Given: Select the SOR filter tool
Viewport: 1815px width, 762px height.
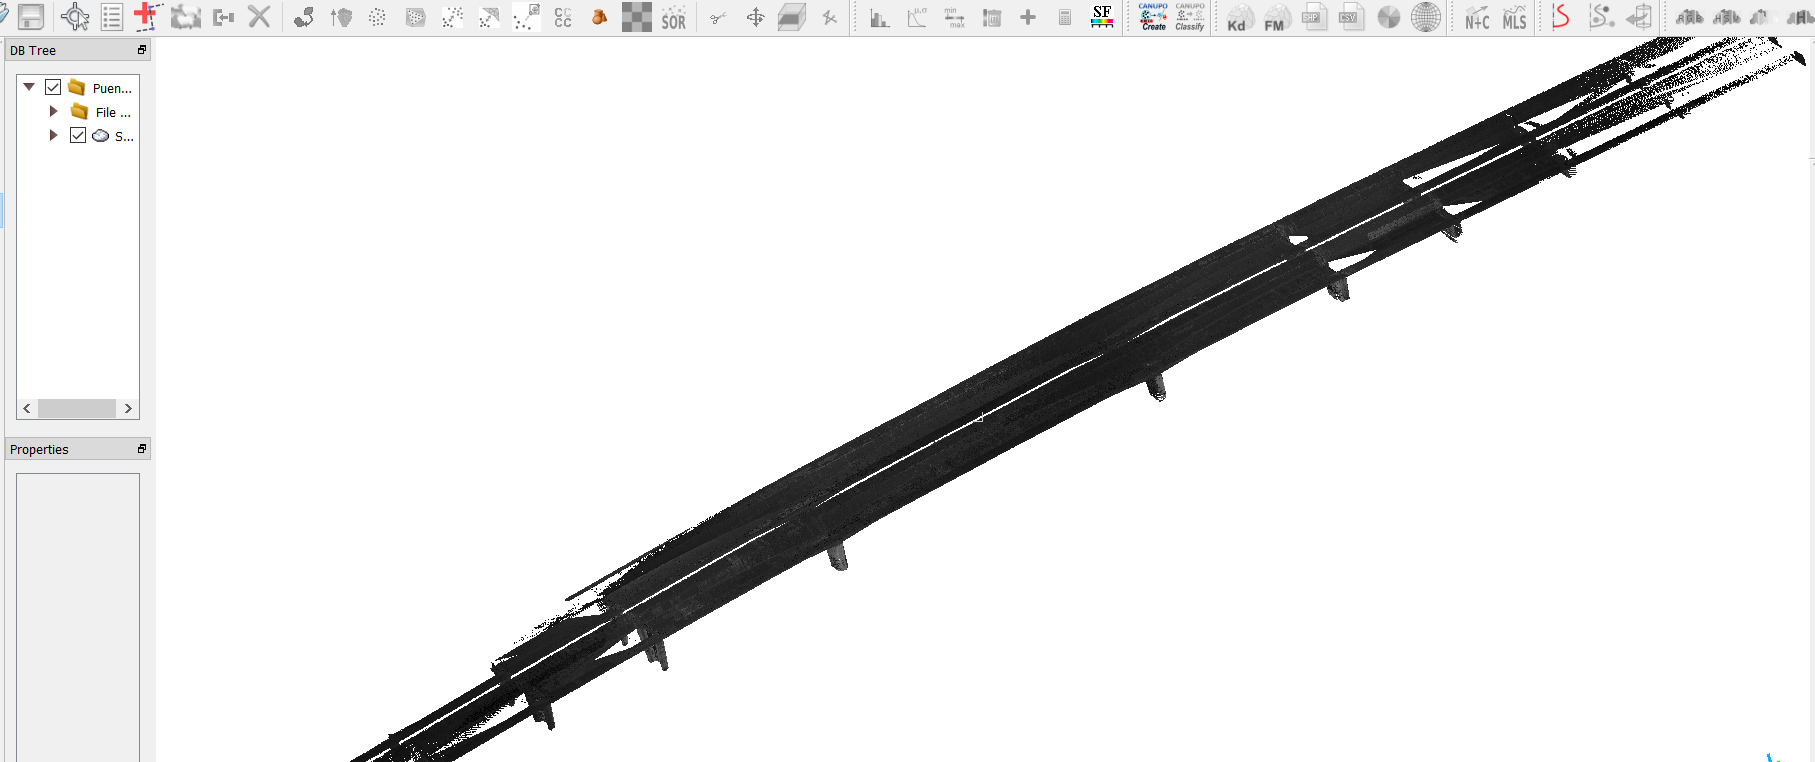Looking at the screenshot, I should tap(673, 18).
